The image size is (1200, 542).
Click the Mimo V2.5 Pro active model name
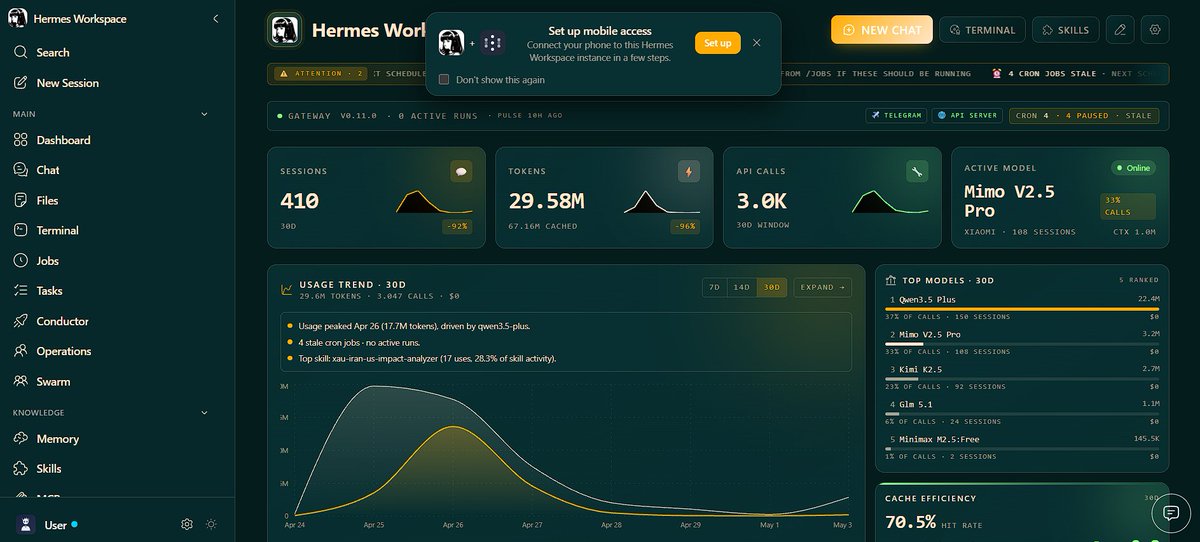point(1009,201)
